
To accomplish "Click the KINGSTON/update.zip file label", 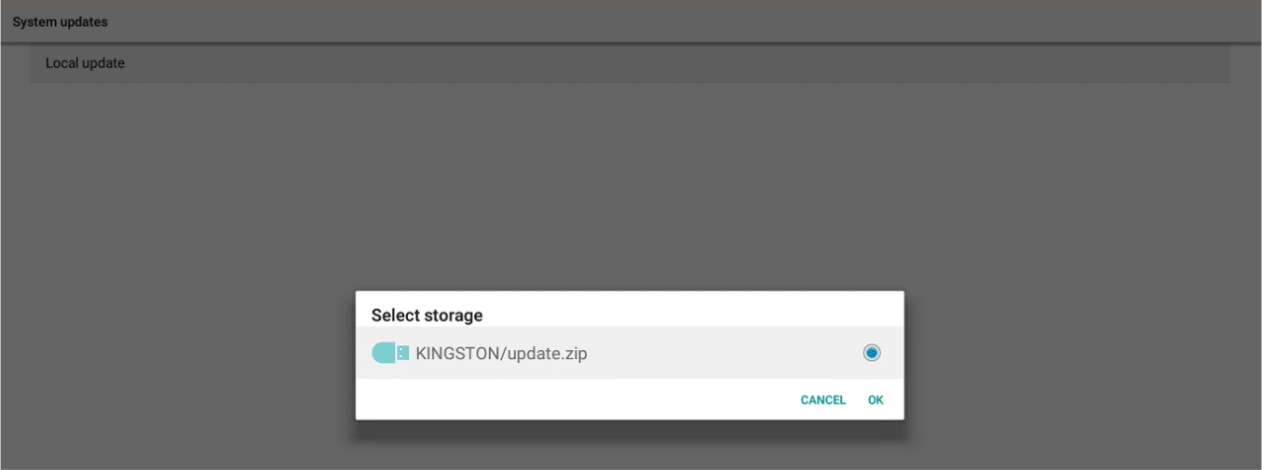I will click(501, 353).
